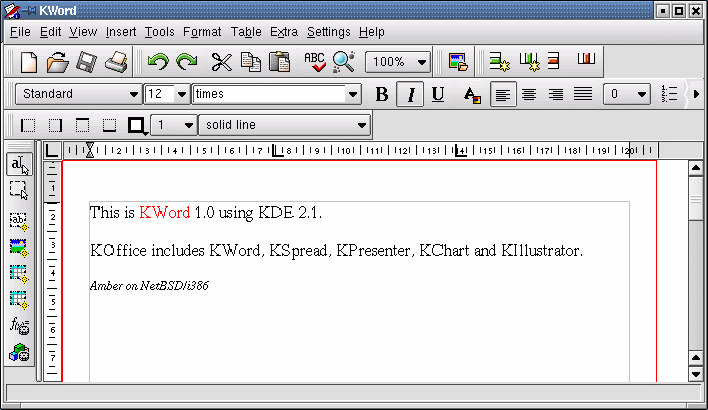708x410 pixels.
Task: Insert table row icon in toolbar
Action: coord(499,62)
